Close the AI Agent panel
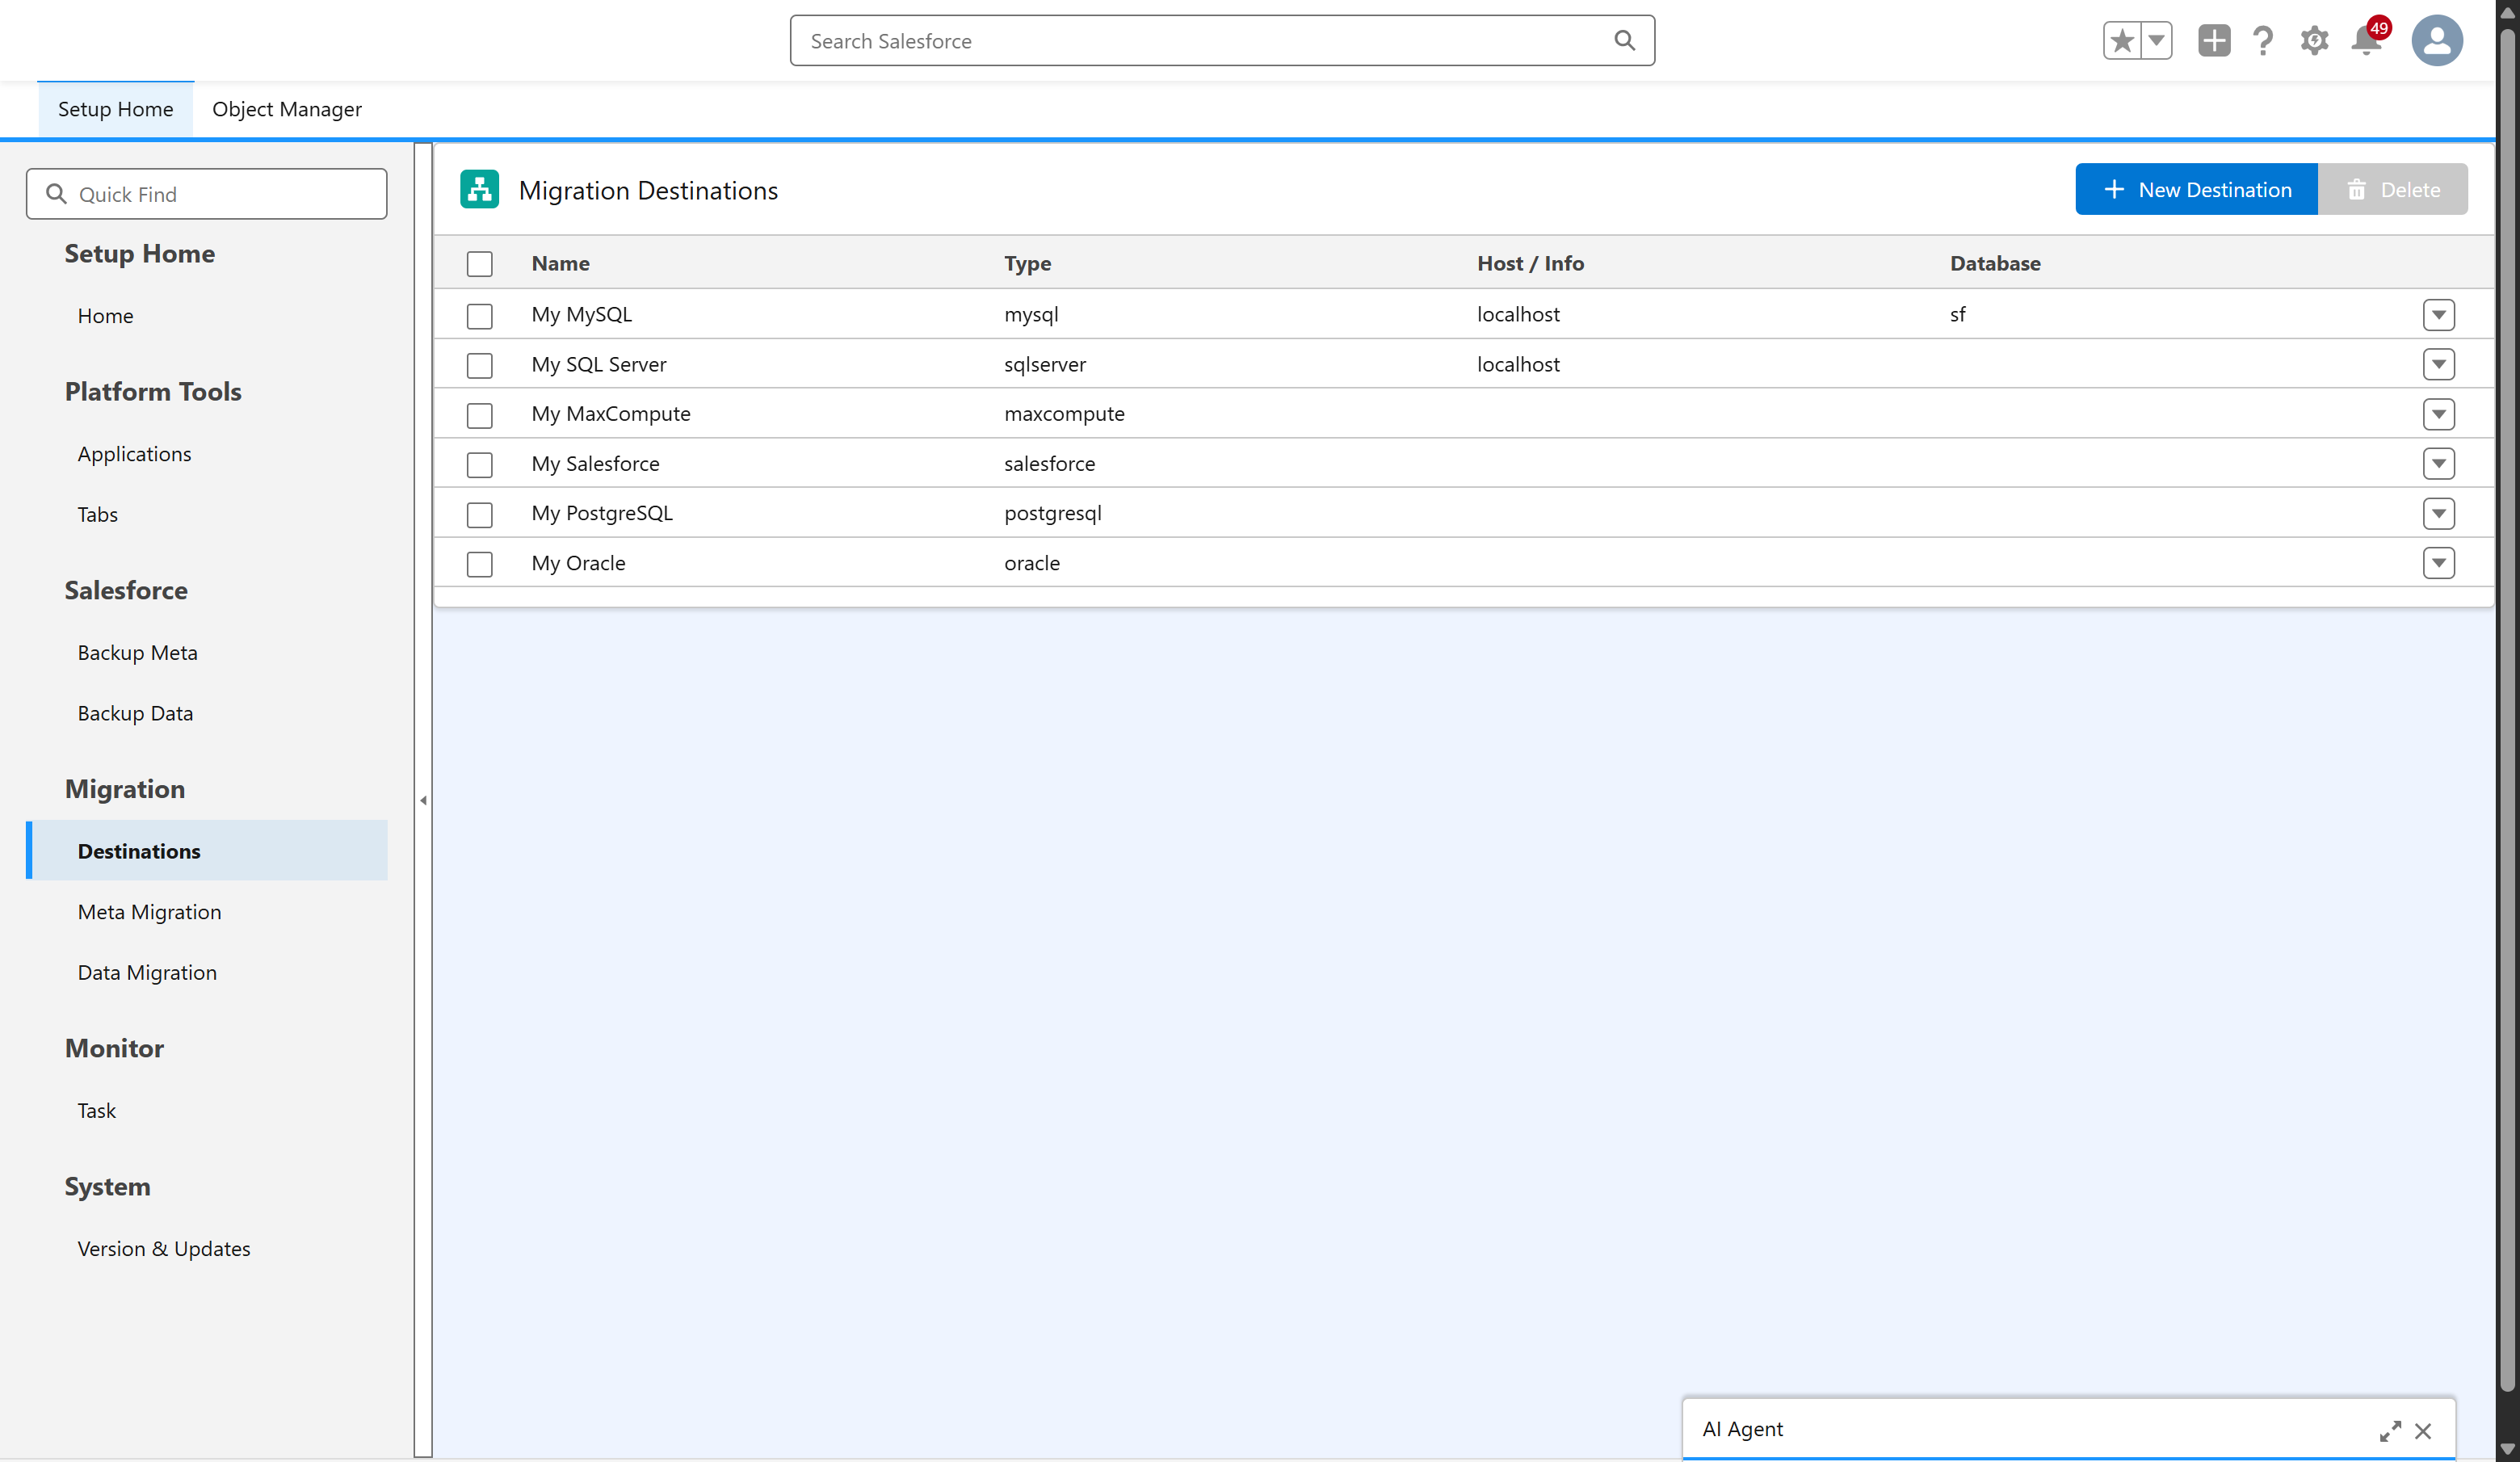The height and width of the screenshot is (1462, 2520). [2423, 1431]
